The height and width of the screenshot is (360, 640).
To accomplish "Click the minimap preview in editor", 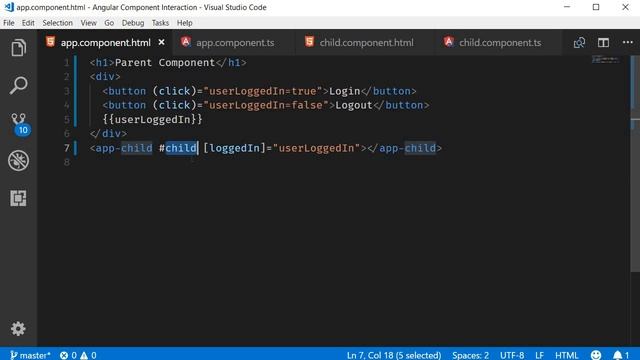I will [606, 60].
